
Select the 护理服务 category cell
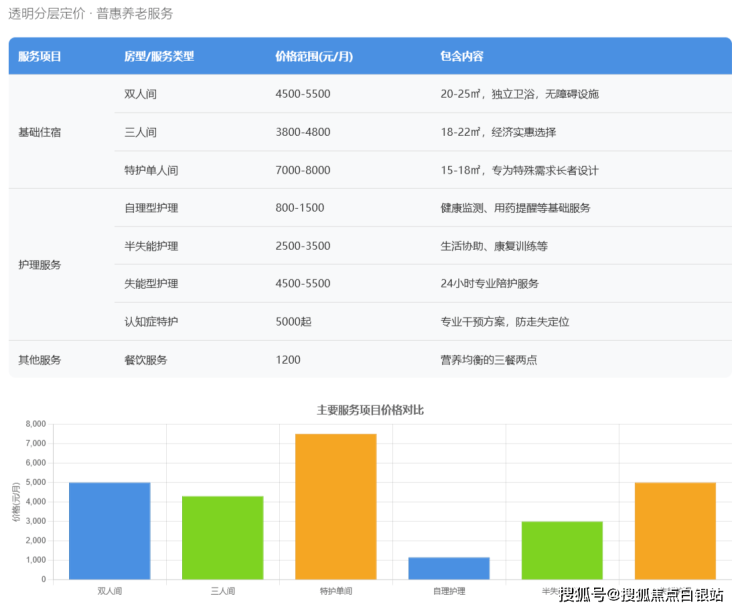[40, 265]
